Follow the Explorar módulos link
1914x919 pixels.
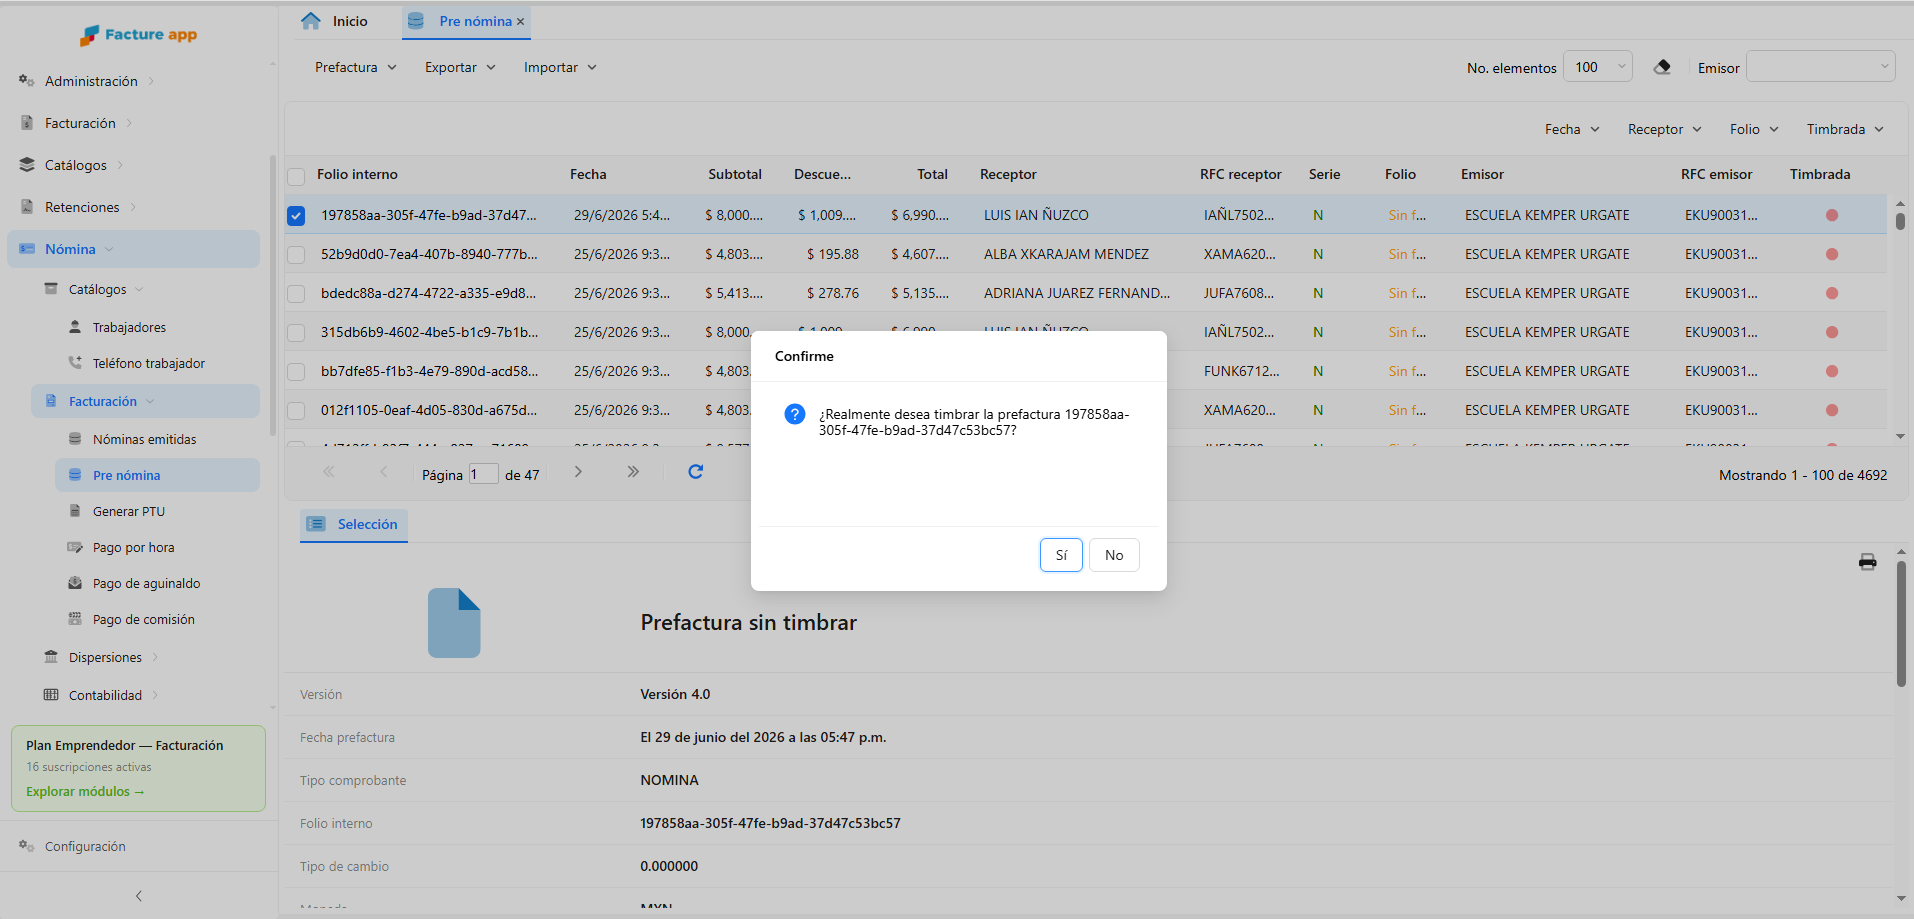click(85, 791)
